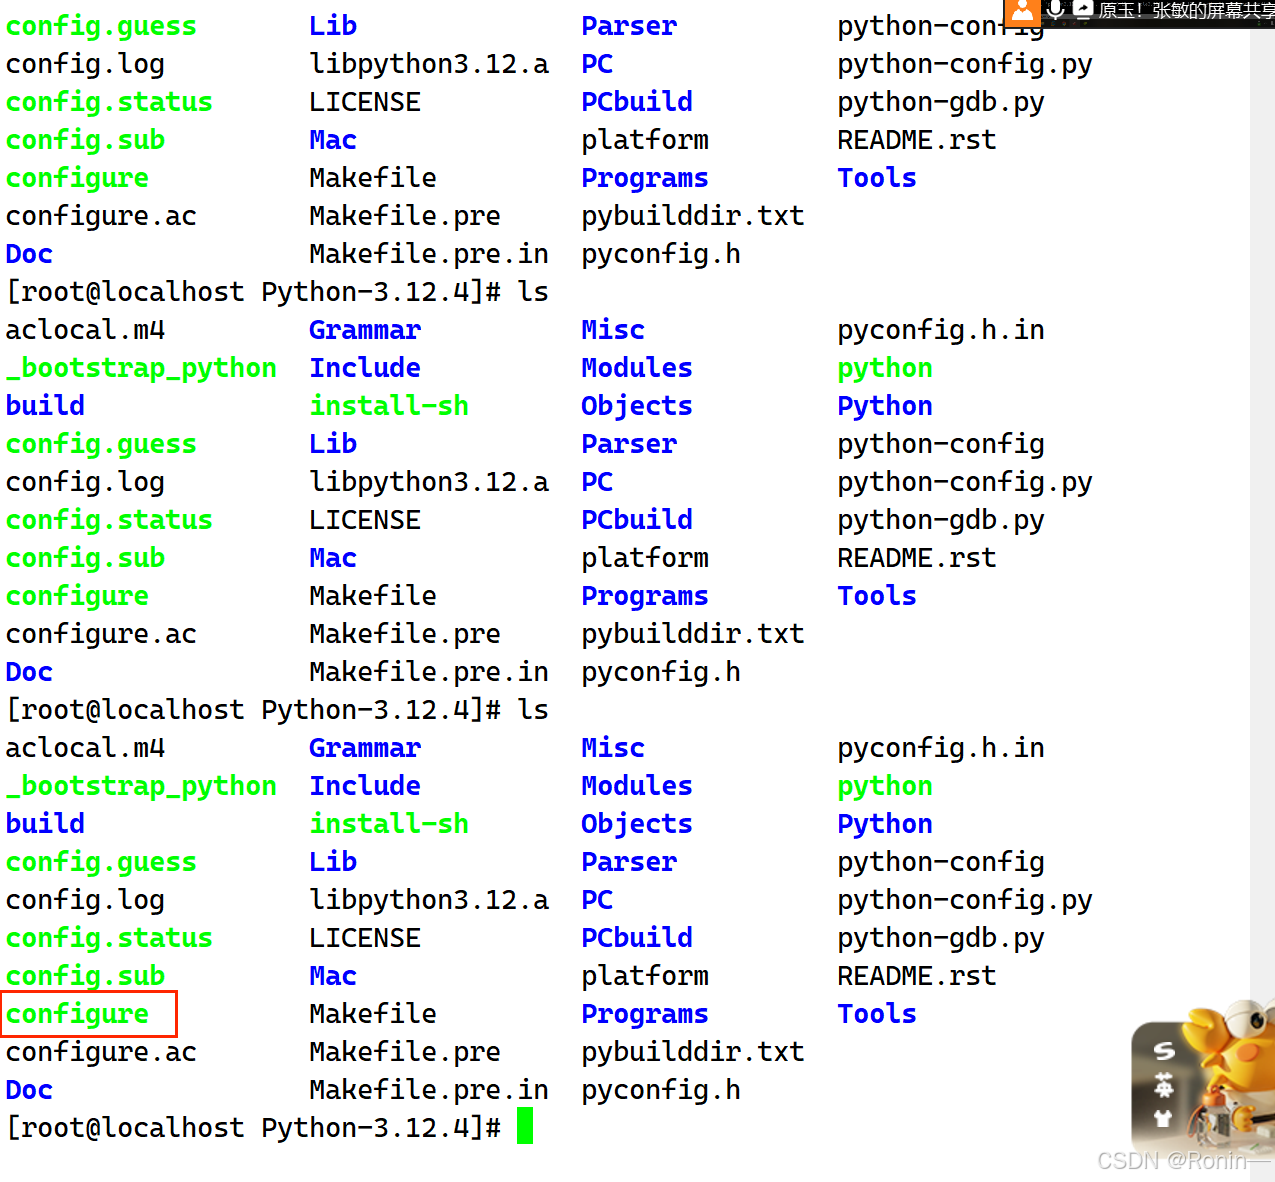Select 'pyconfig.h' in the last listing
The height and width of the screenshot is (1182, 1275).
coord(661,1090)
